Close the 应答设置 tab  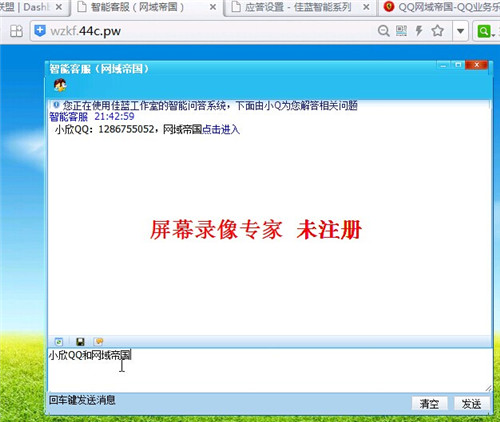tap(366, 7)
